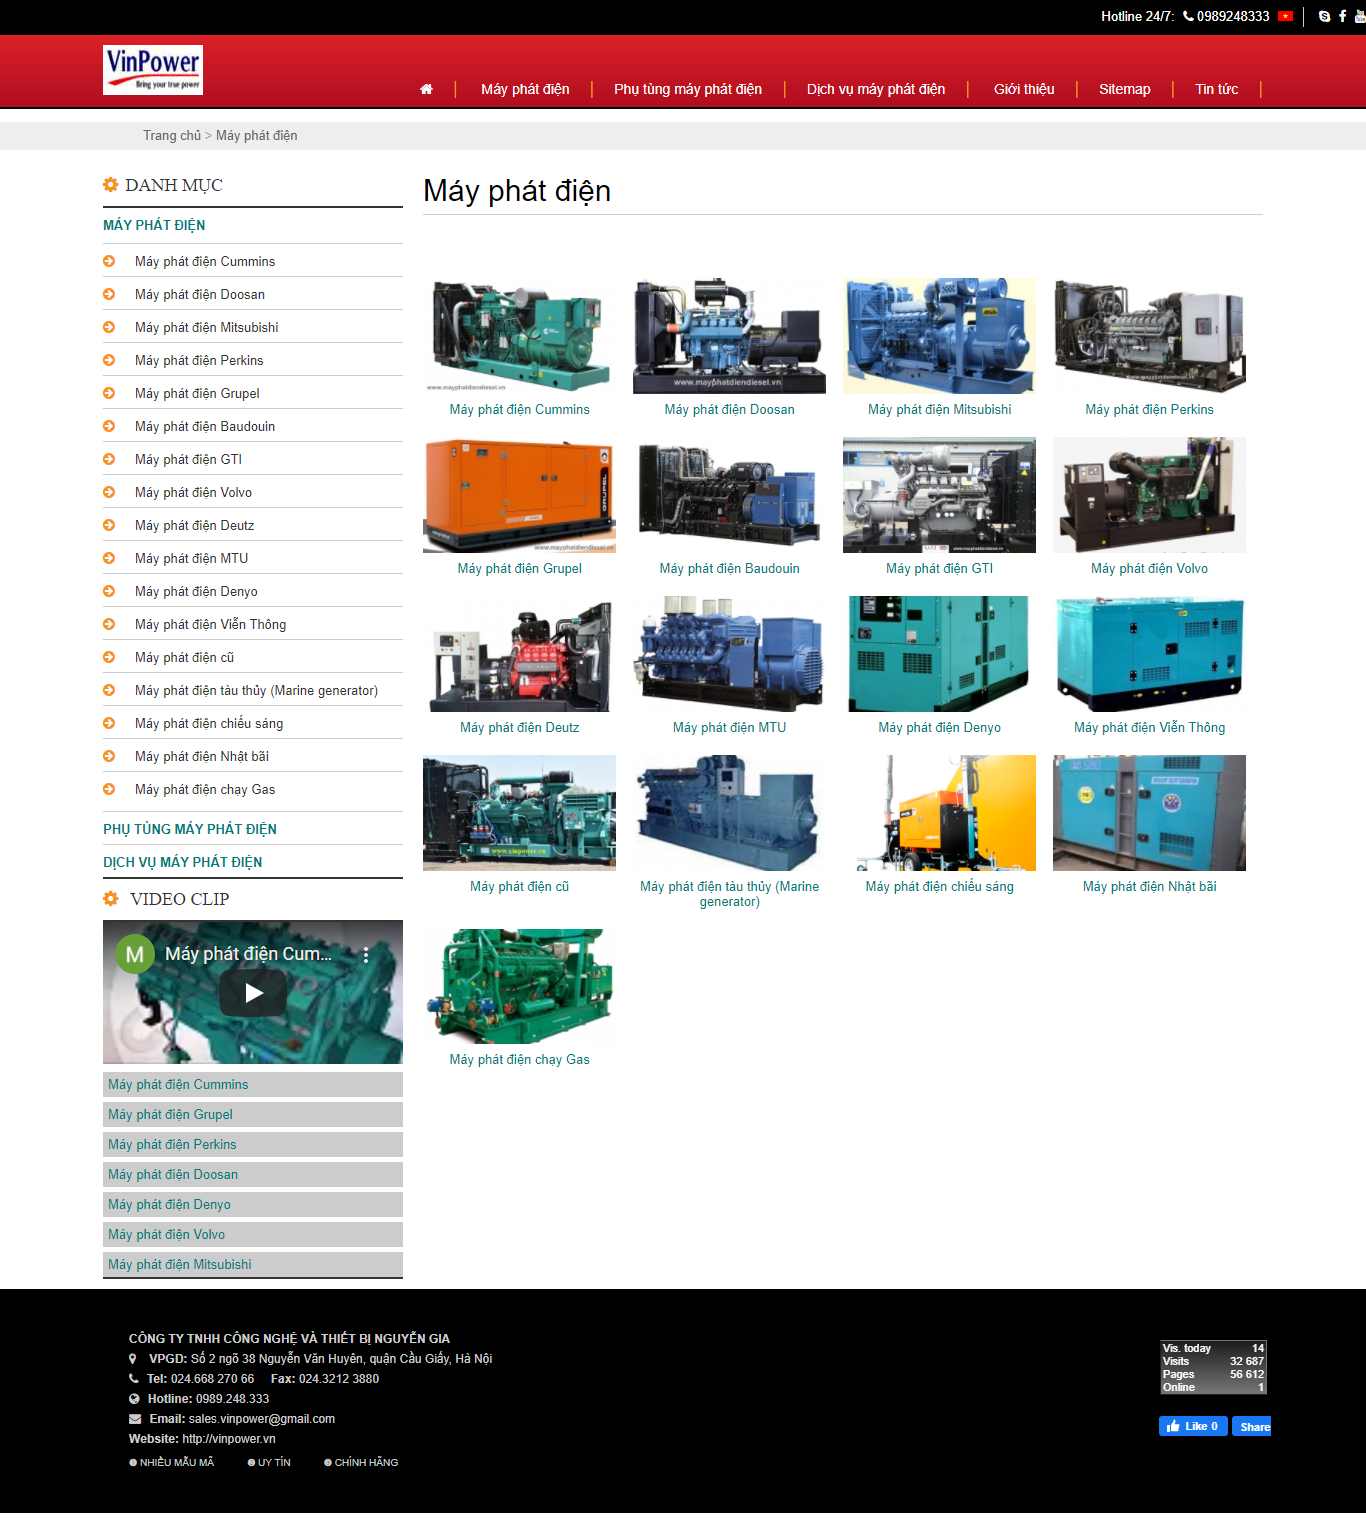Open the Tin tức menu item

pos(1216,89)
